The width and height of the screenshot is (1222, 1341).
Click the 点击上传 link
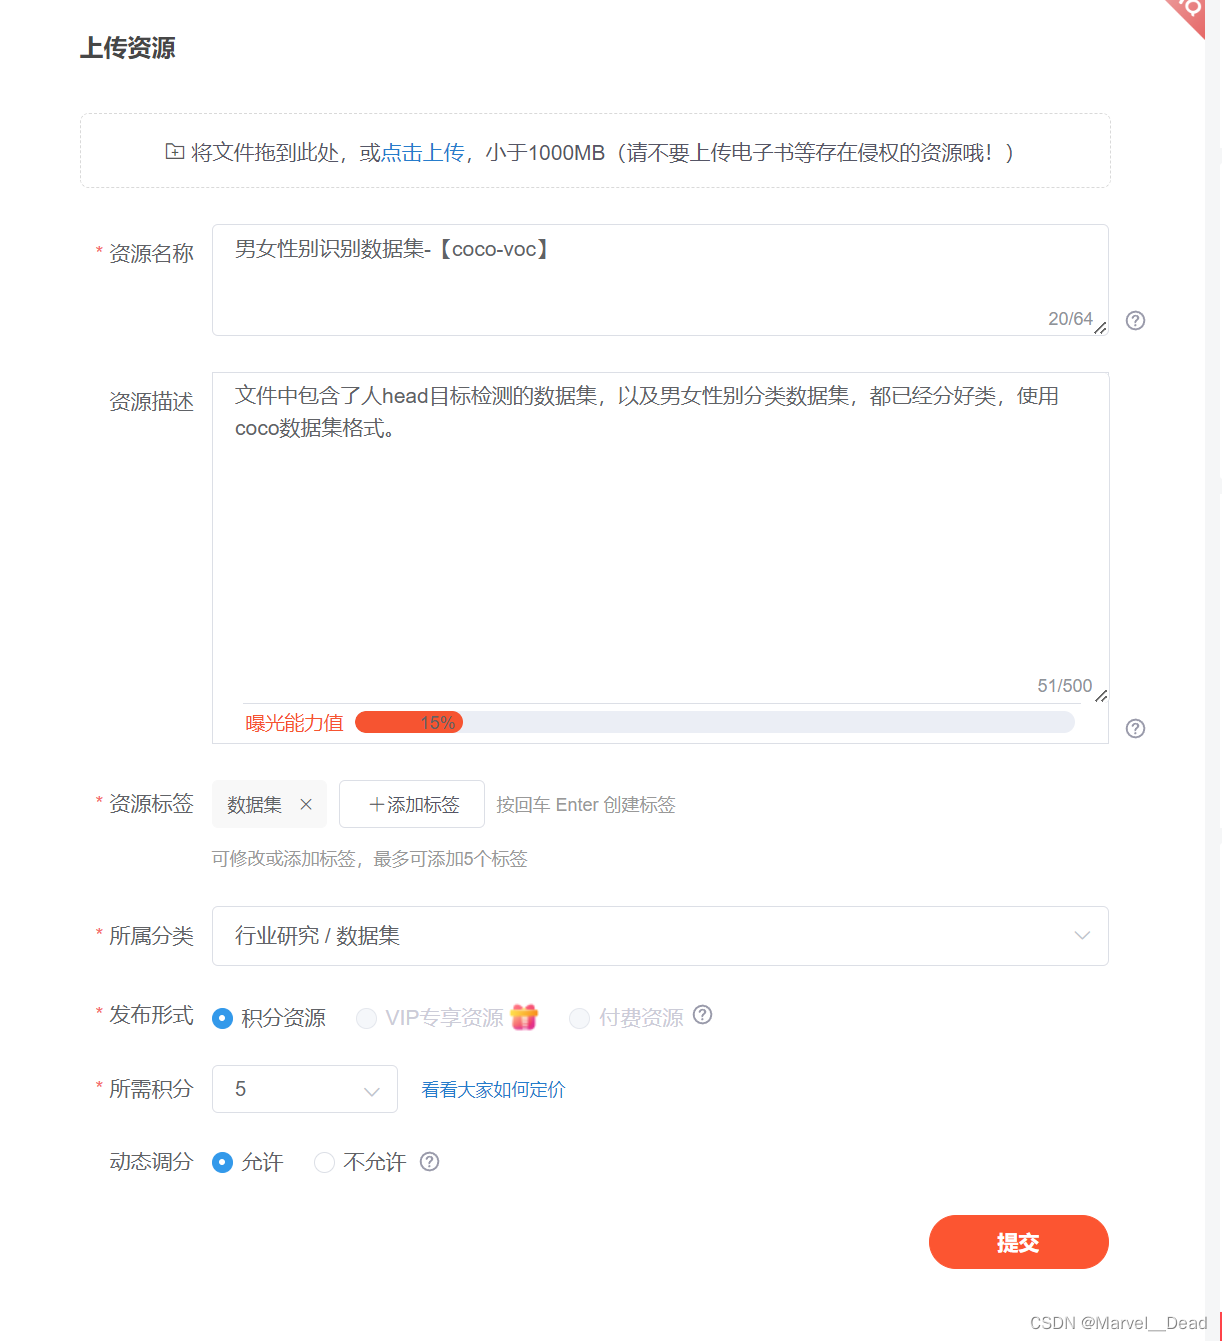[x=423, y=152]
